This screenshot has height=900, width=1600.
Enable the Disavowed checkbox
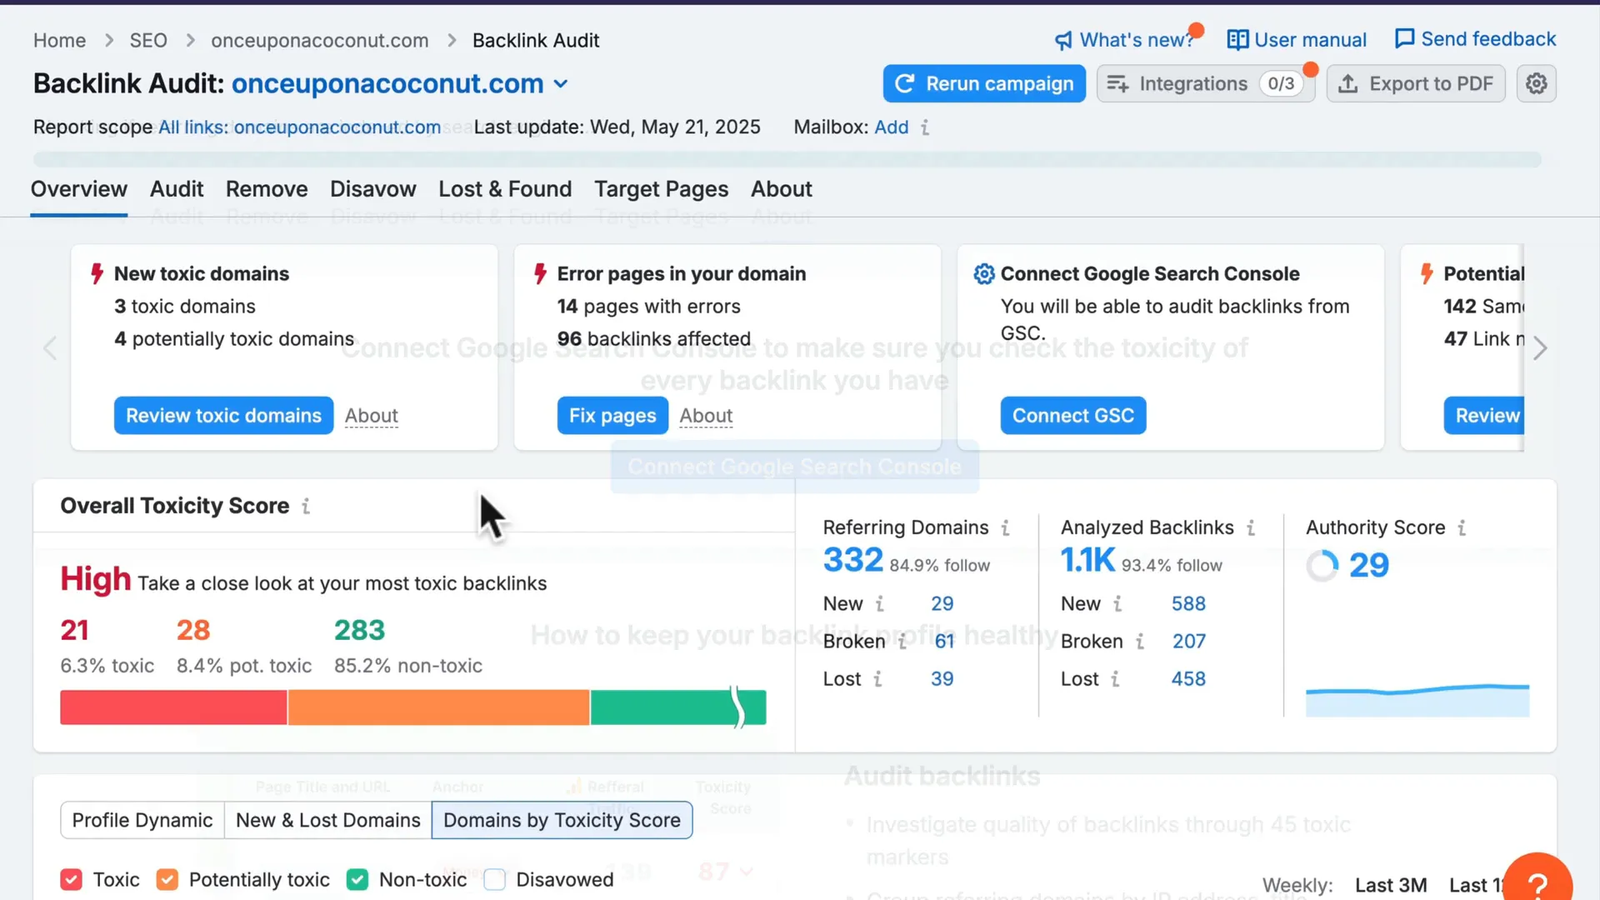(494, 880)
